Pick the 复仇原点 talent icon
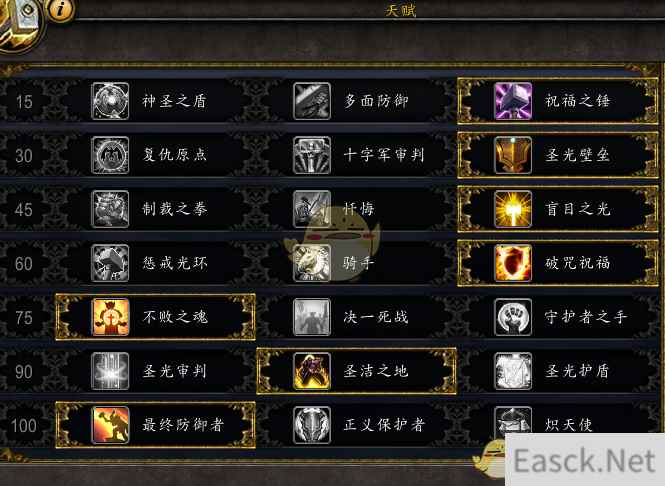665x486 pixels. pos(110,155)
